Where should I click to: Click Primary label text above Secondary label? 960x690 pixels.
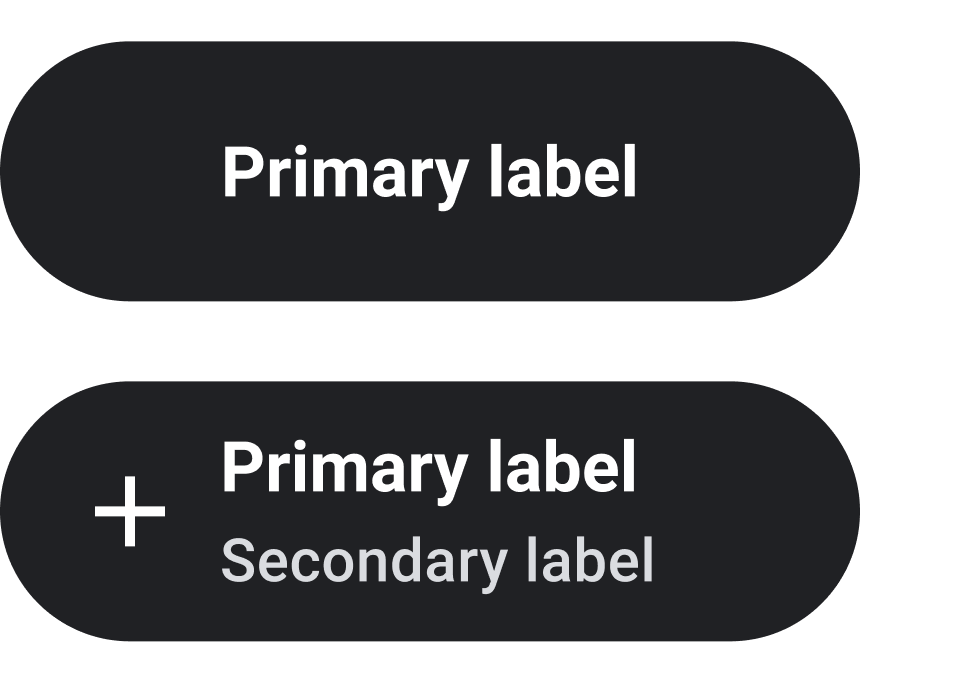[429, 467]
